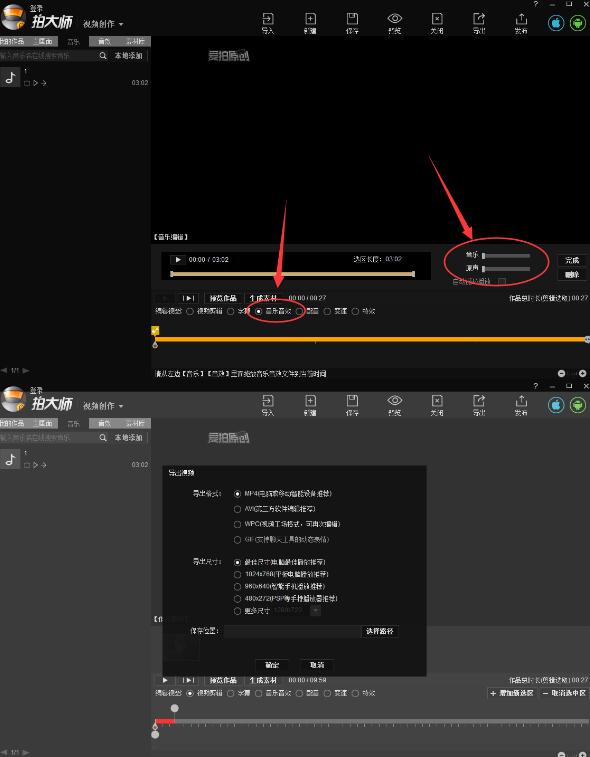Click 本地添加 button in music-editing window

click(128, 56)
